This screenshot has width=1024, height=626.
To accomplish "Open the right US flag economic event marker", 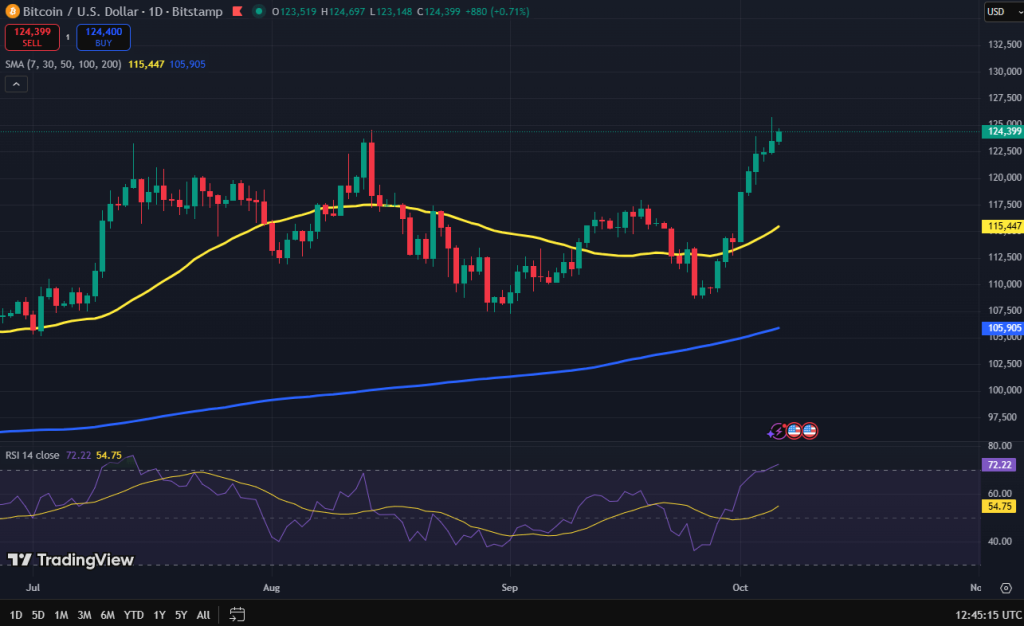I will click(808, 431).
